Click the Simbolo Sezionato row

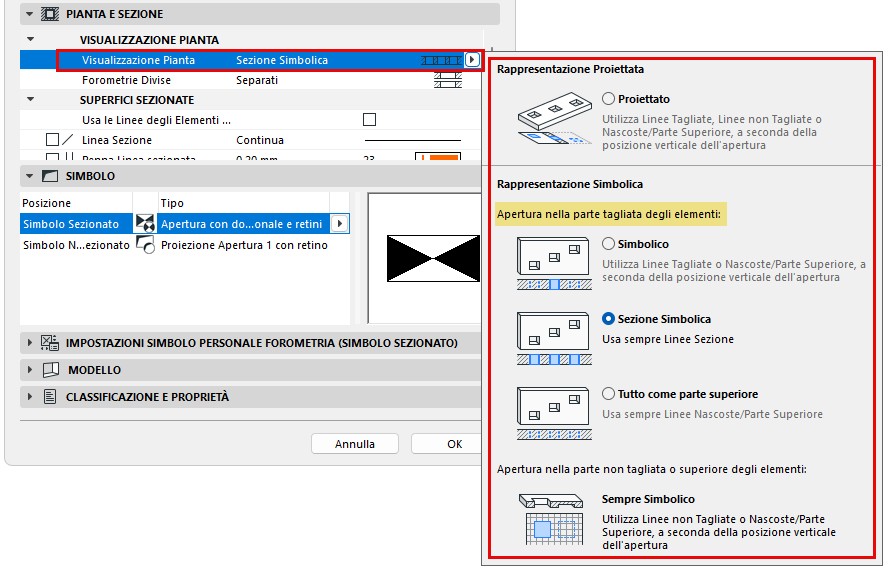point(184,223)
